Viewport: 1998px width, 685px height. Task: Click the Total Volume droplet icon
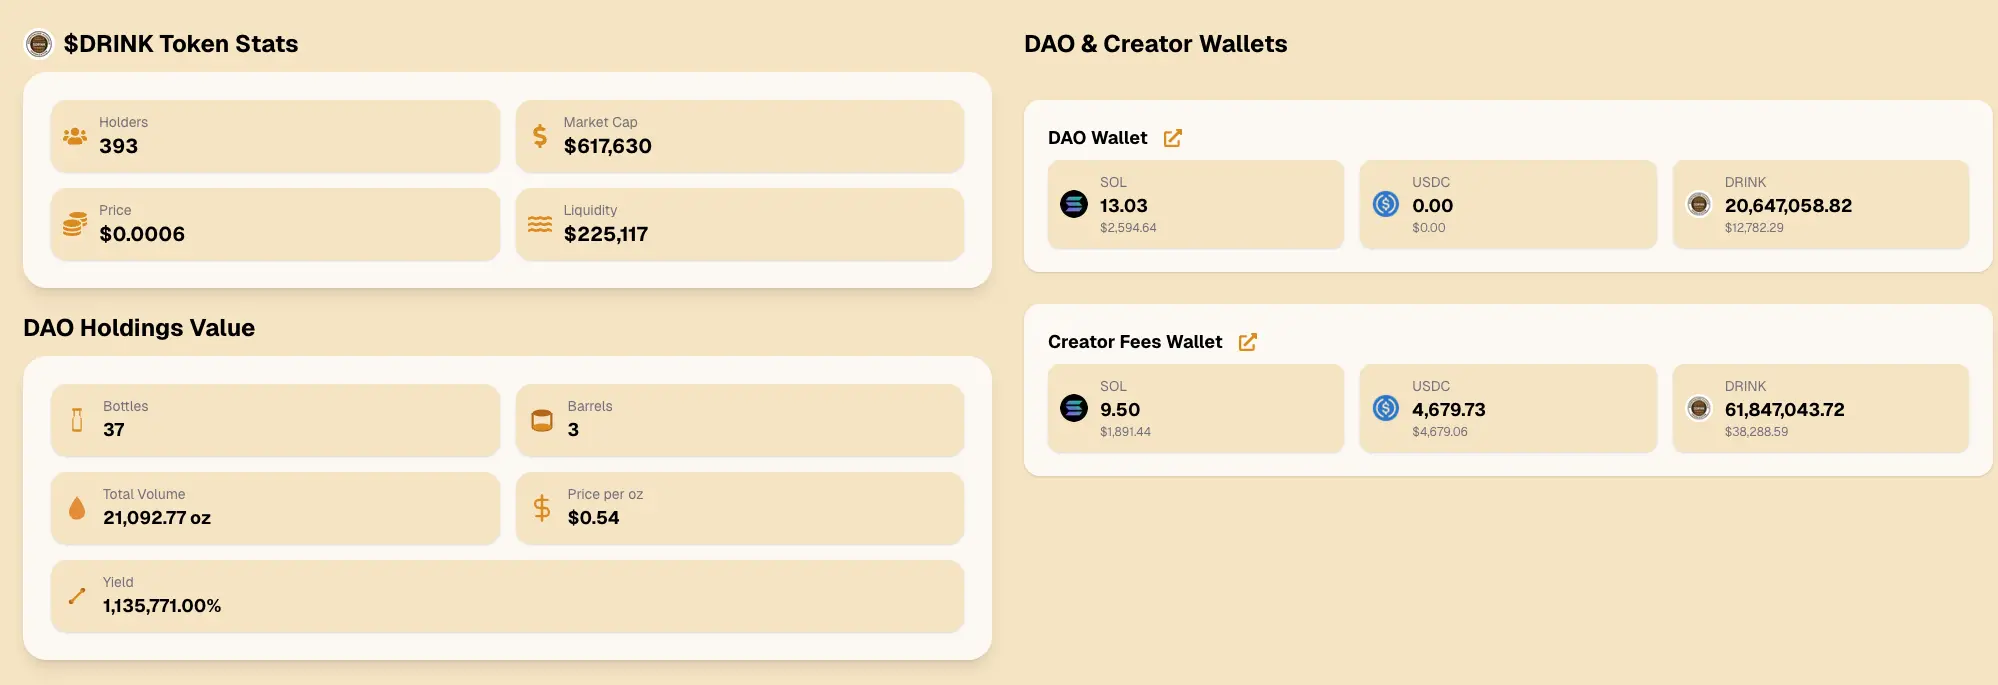click(77, 508)
